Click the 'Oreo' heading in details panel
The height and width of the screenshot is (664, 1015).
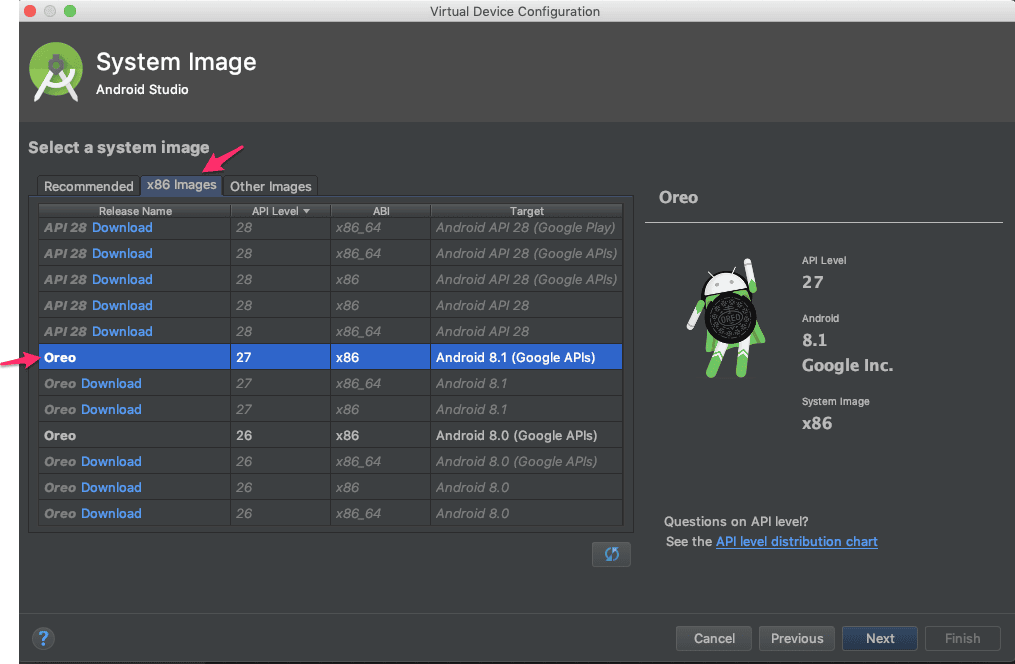point(678,197)
